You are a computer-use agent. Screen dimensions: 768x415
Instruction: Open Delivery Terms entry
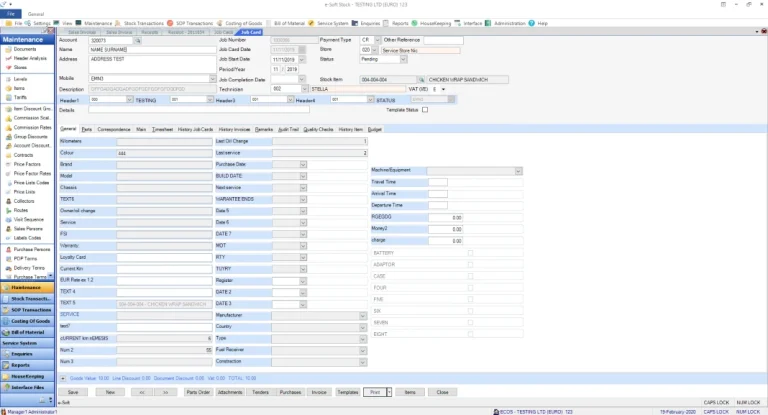coord(29,268)
